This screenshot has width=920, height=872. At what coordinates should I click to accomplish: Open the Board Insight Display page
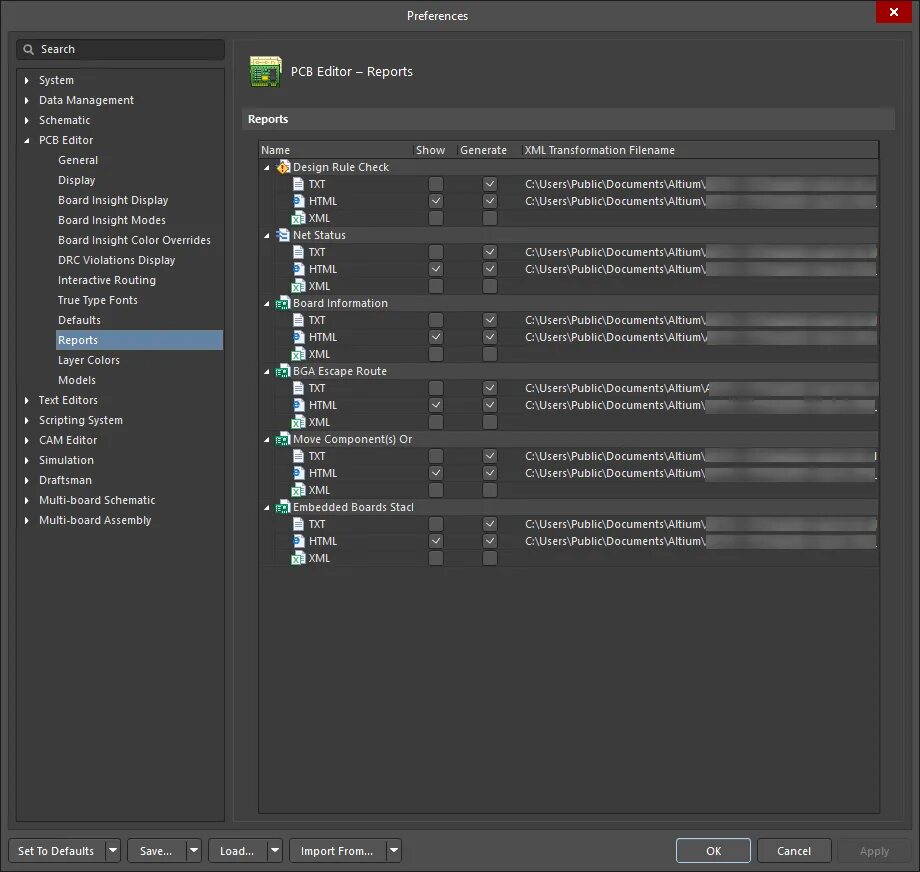coord(113,200)
